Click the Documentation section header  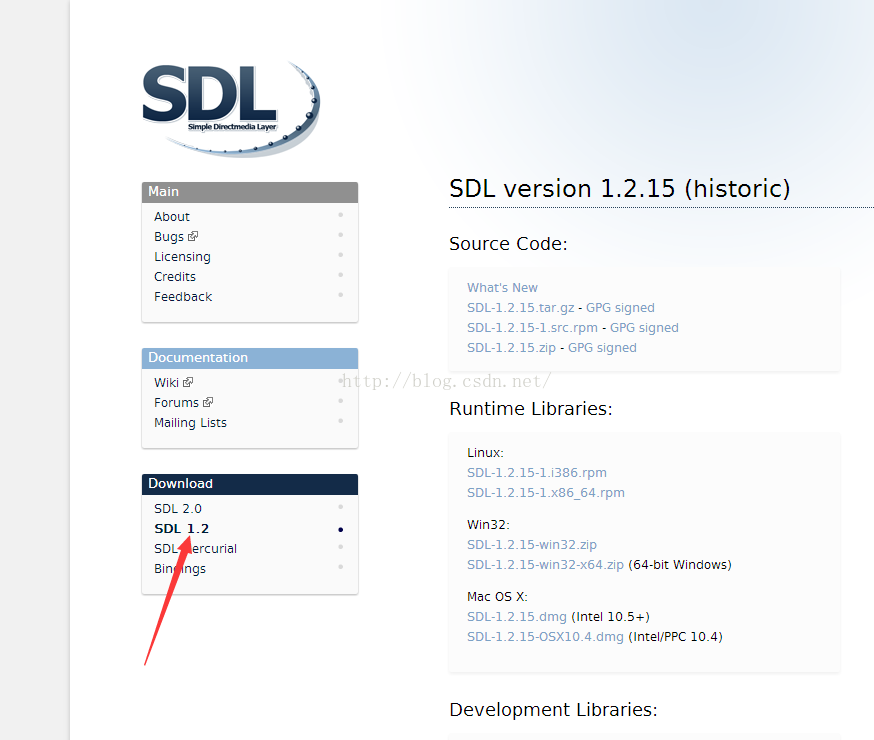click(x=250, y=358)
